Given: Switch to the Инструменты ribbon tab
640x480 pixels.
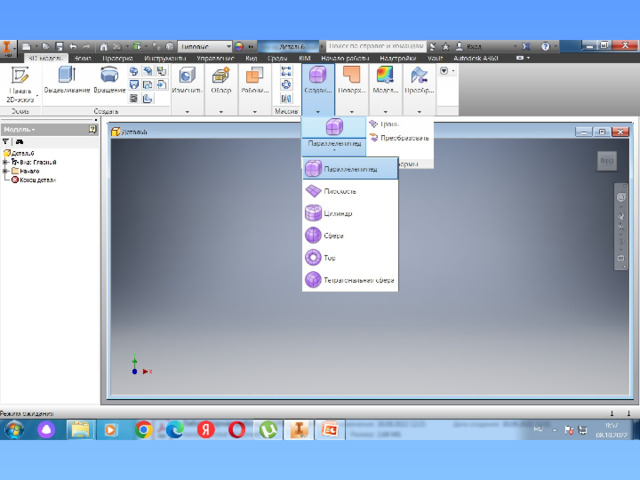Looking at the screenshot, I should tap(164, 58).
